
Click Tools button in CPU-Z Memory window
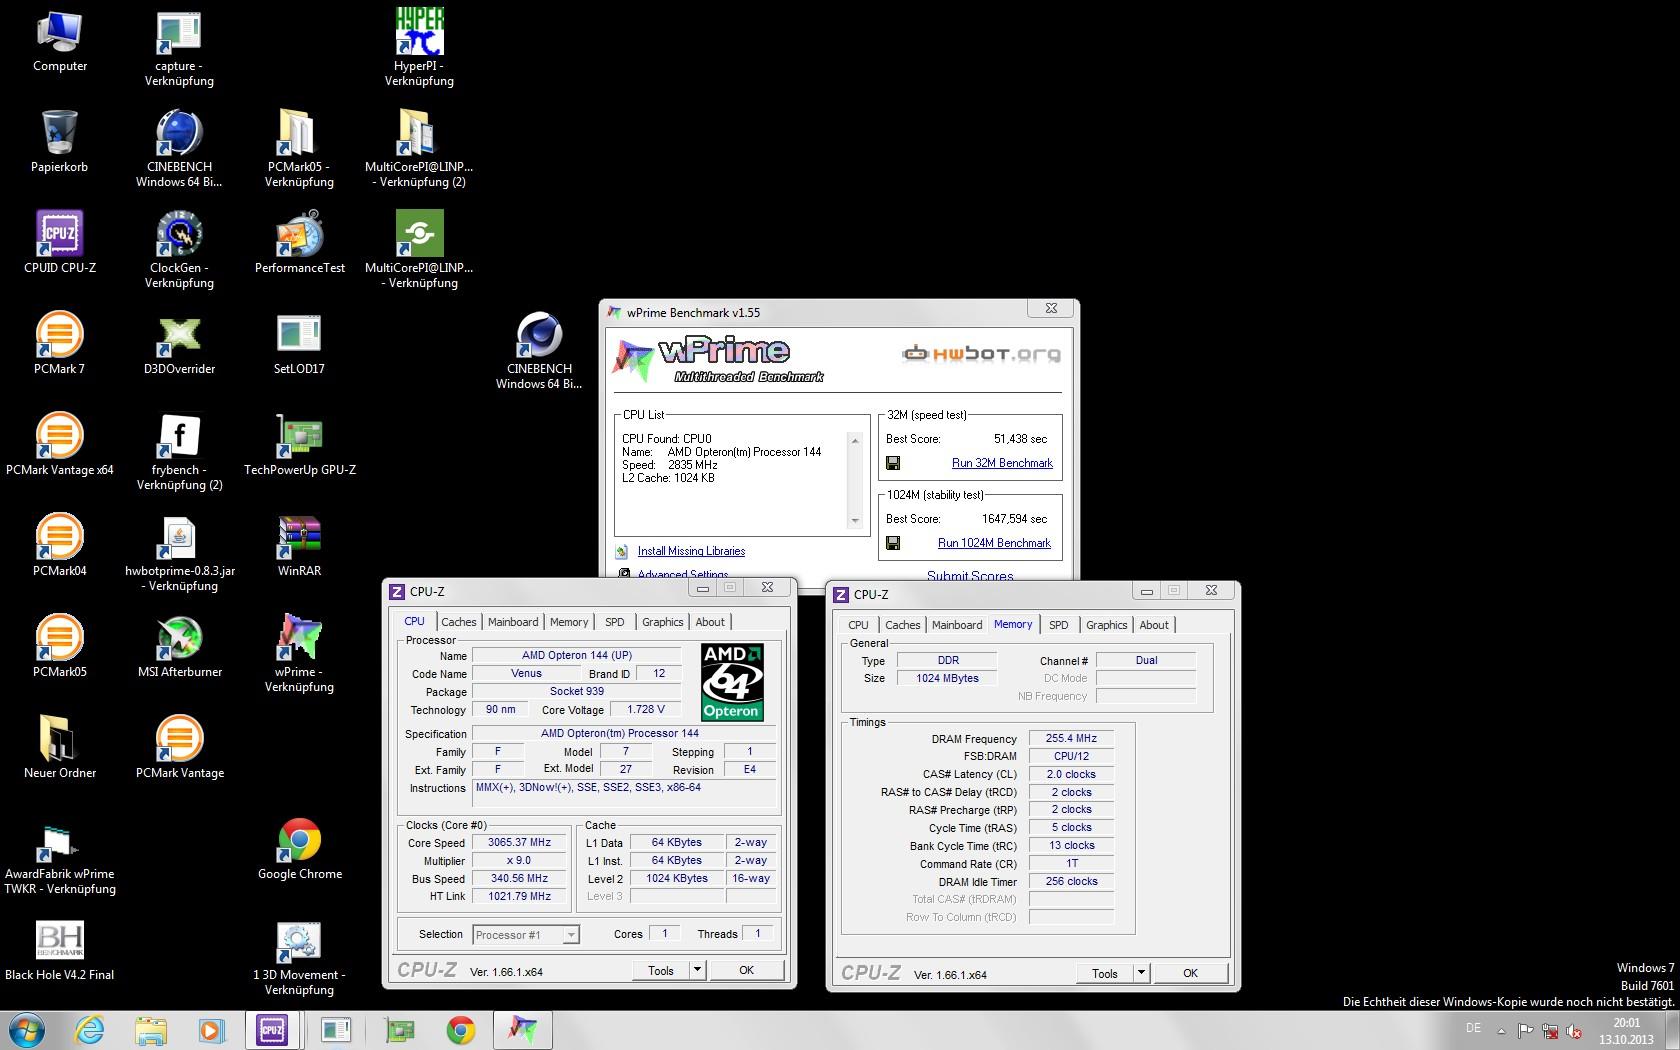(x=1105, y=973)
